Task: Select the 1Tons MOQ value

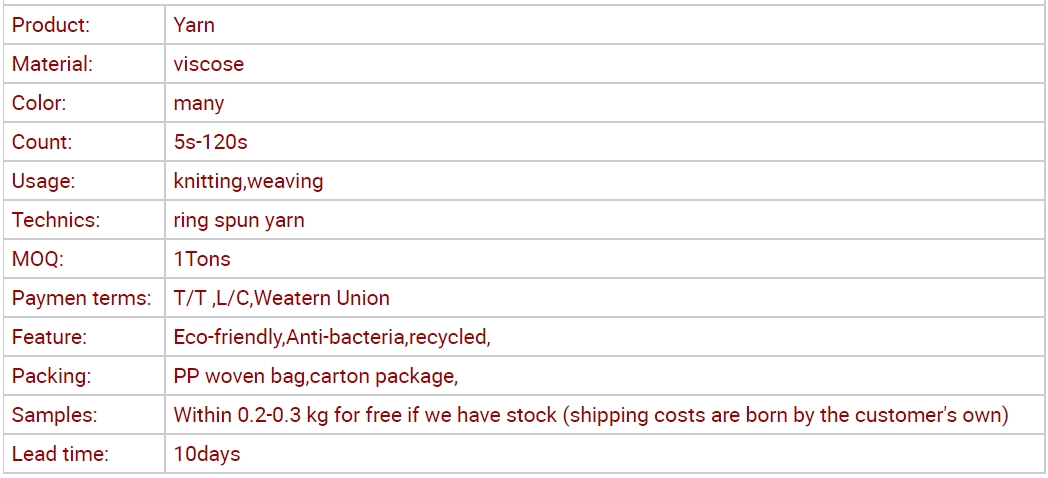Action: click(x=202, y=259)
